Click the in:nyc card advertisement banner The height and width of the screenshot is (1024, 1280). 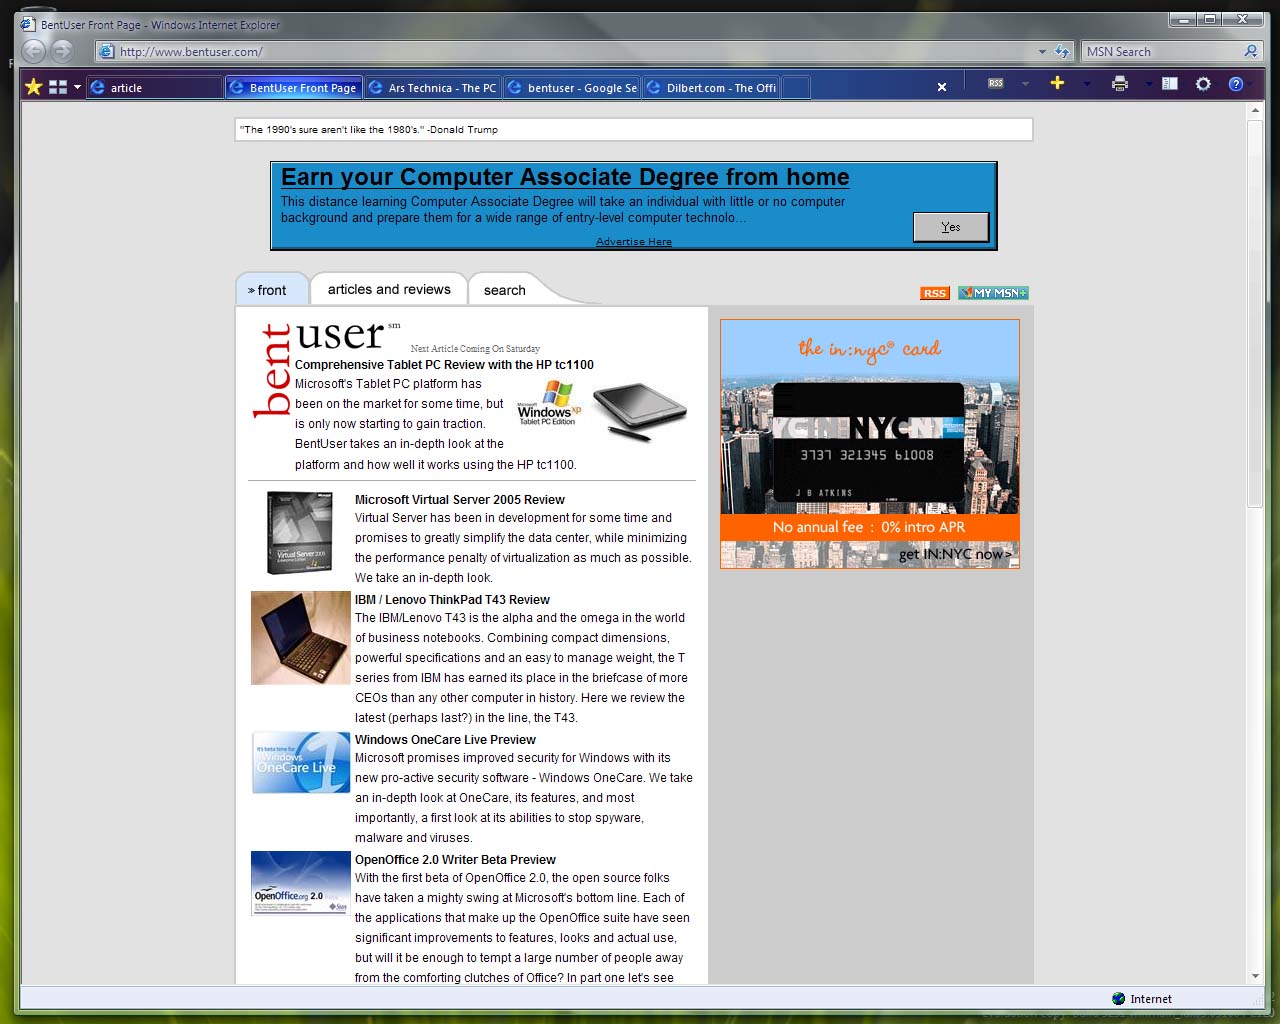pos(870,444)
